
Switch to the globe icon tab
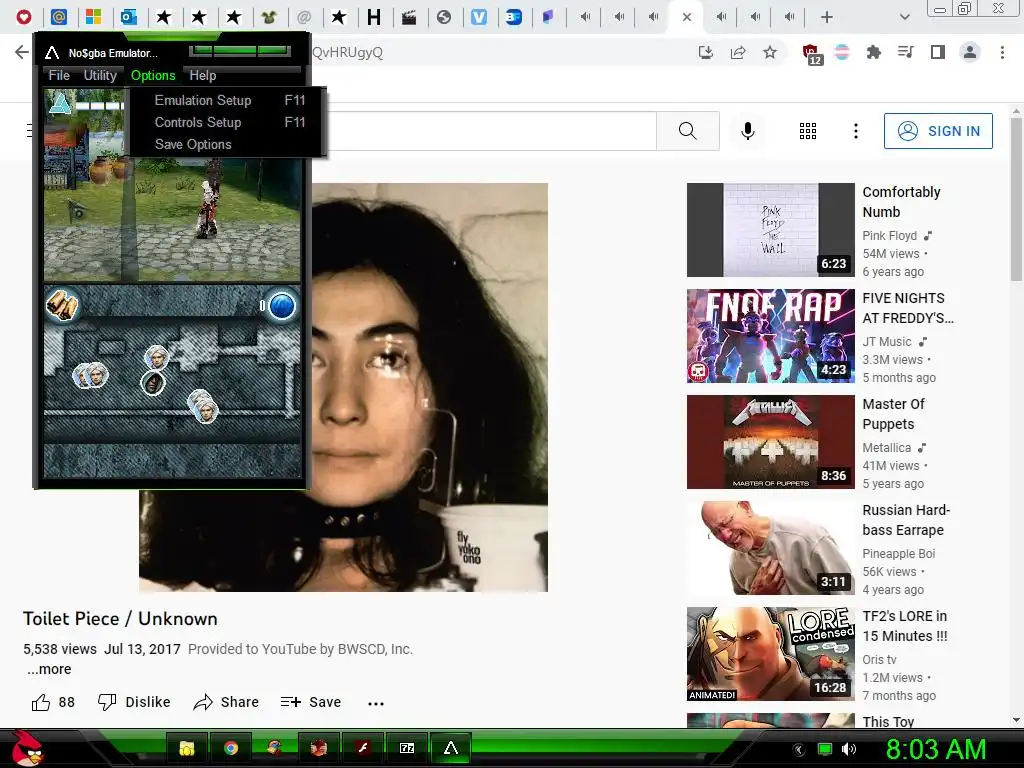click(x=444, y=17)
